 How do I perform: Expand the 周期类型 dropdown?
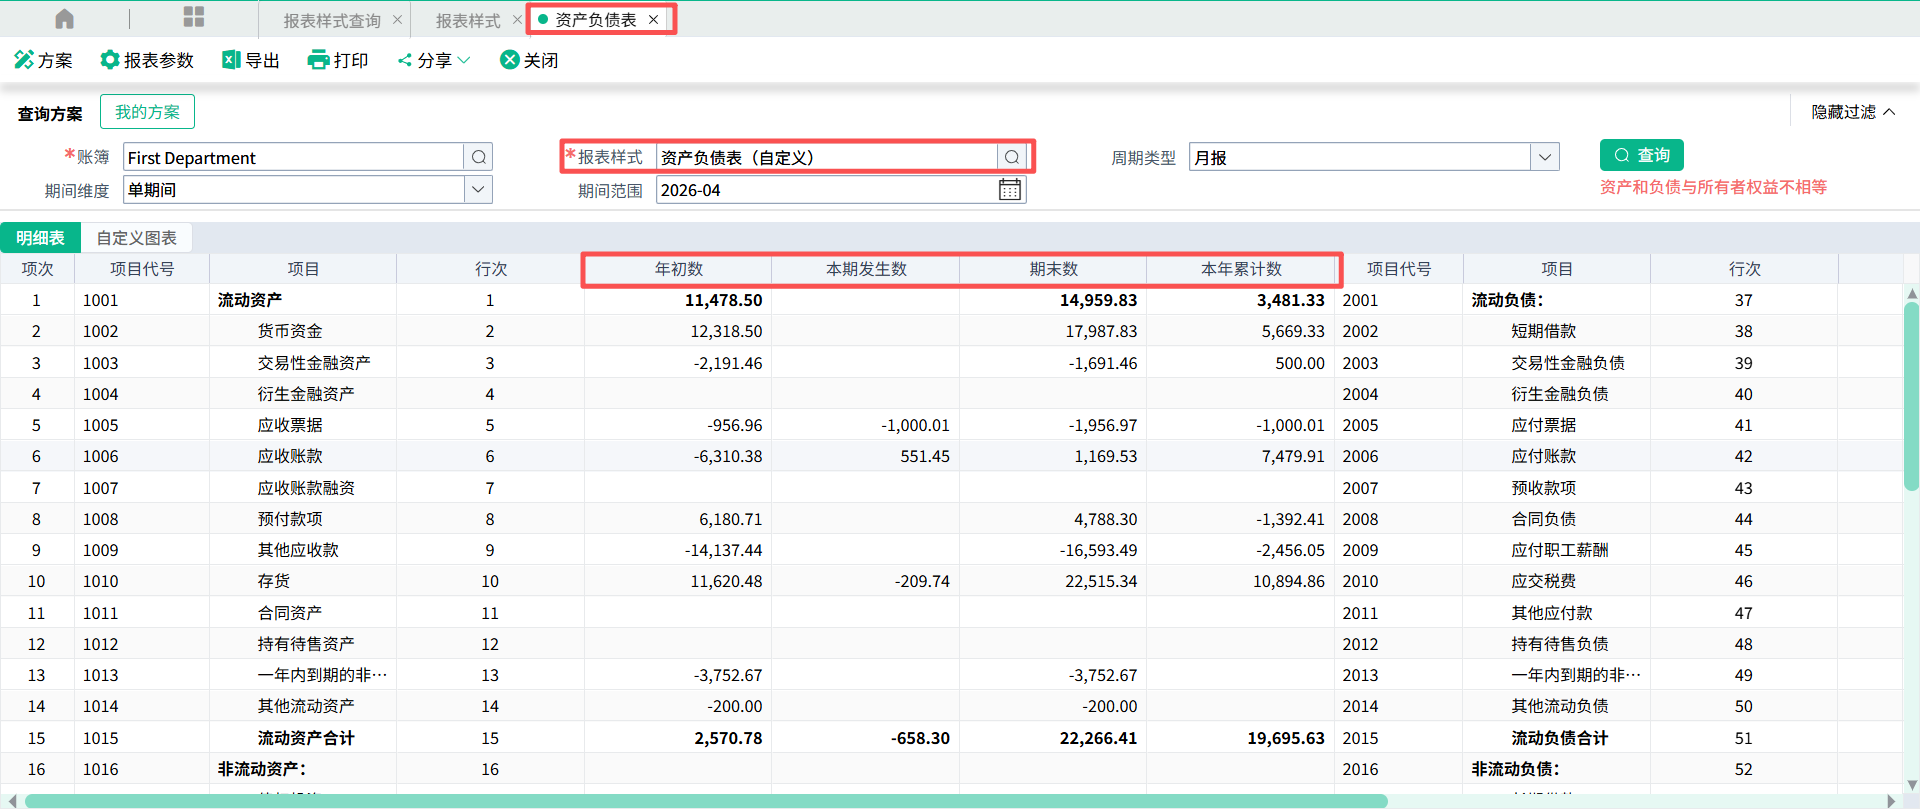pyautogui.click(x=1545, y=157)
